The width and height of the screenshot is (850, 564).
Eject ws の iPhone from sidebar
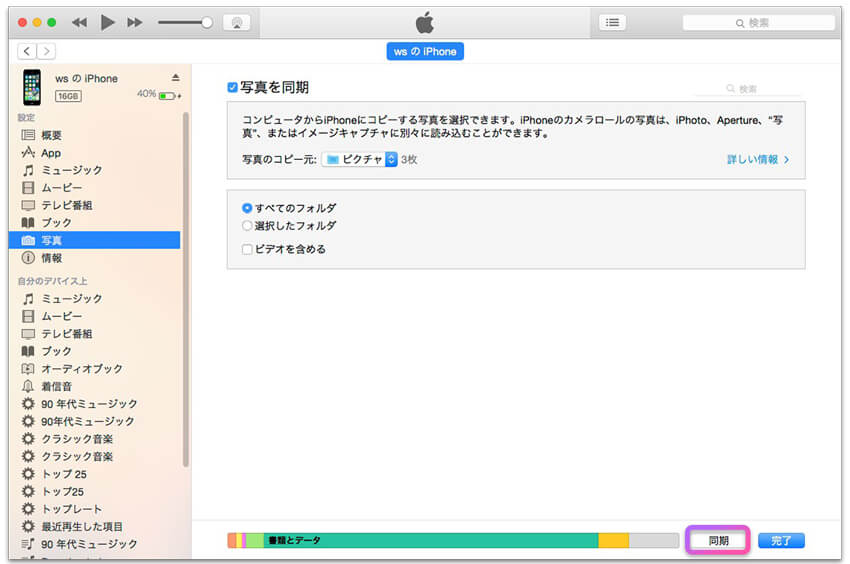pyautogui.click(x=176, y=78)
